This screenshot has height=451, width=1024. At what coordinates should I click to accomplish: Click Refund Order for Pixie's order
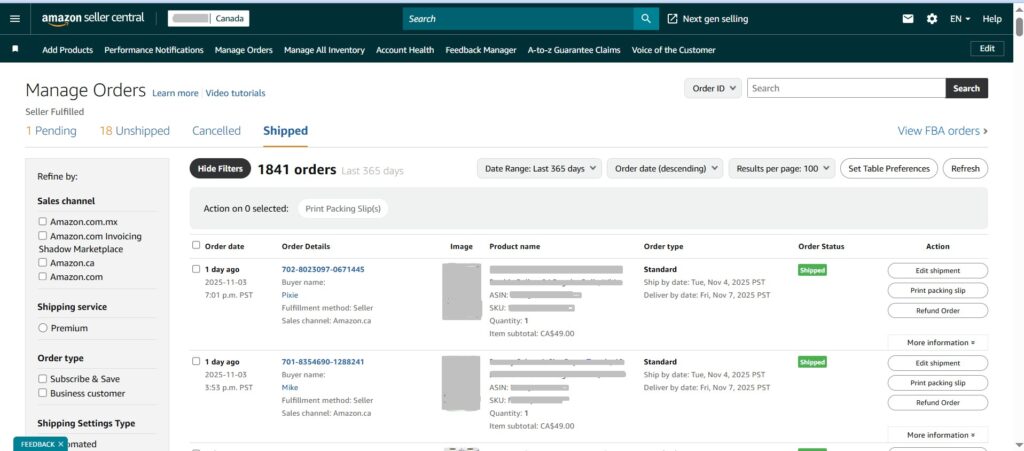(x=938, y=311)
